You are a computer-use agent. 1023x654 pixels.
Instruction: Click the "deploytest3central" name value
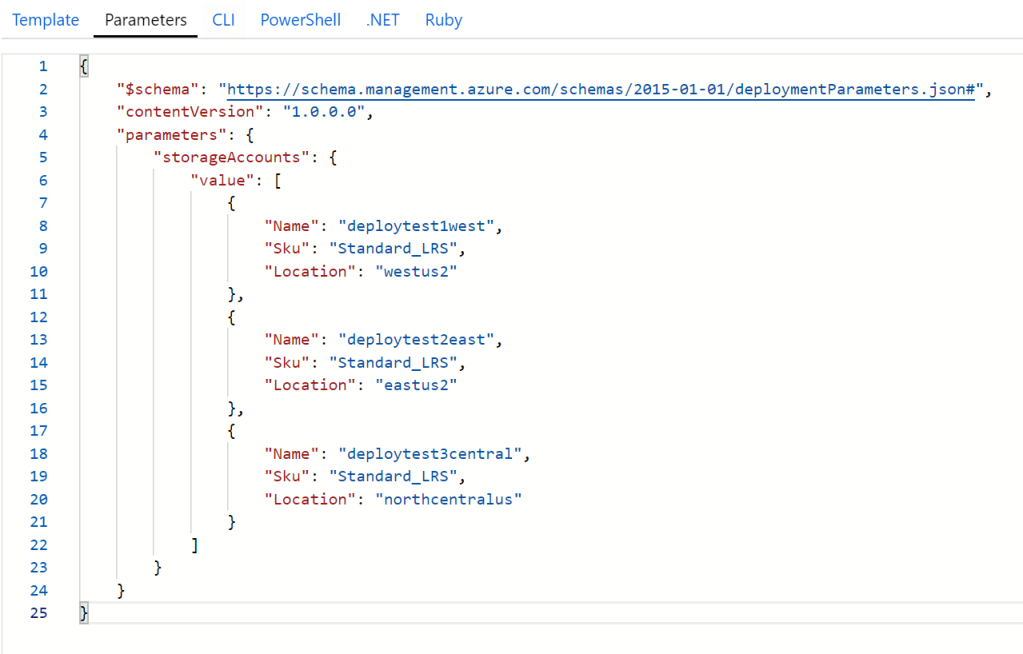pos(430,453)
